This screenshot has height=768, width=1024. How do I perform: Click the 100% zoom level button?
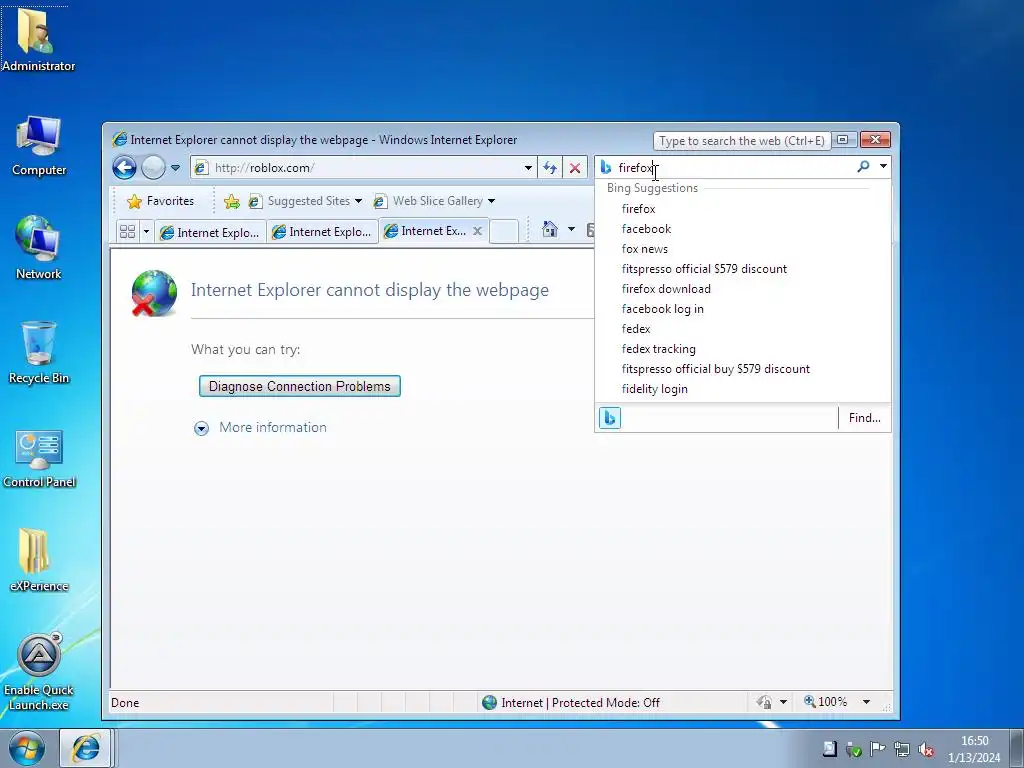point(825,702)
